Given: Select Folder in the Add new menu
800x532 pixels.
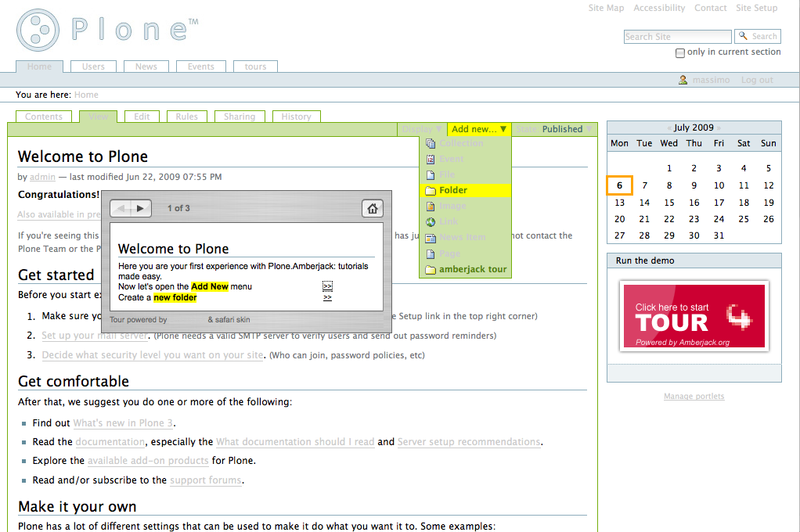Looking at the screenshot, I should click(465, 190).
